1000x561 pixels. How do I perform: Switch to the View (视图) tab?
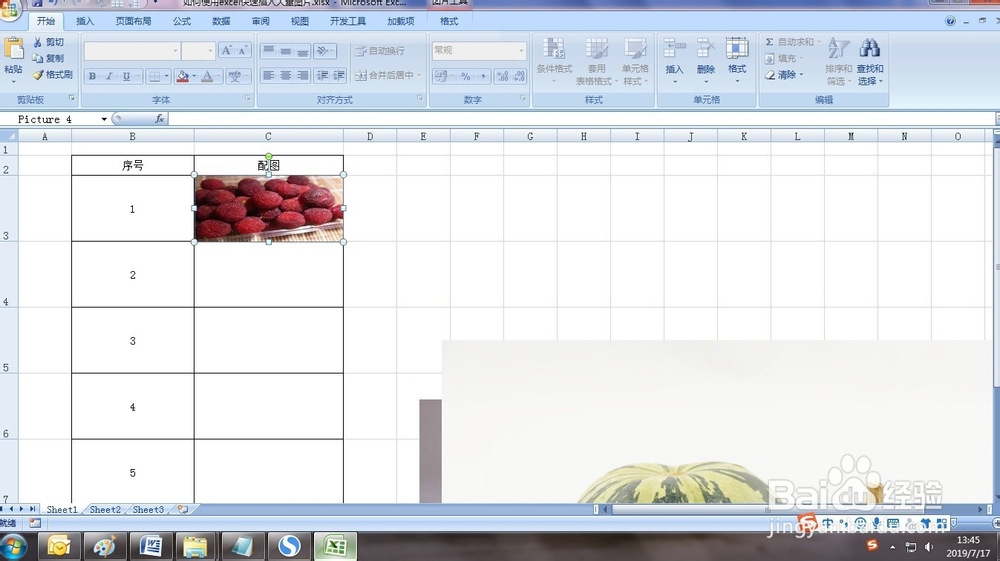(300, 21)
